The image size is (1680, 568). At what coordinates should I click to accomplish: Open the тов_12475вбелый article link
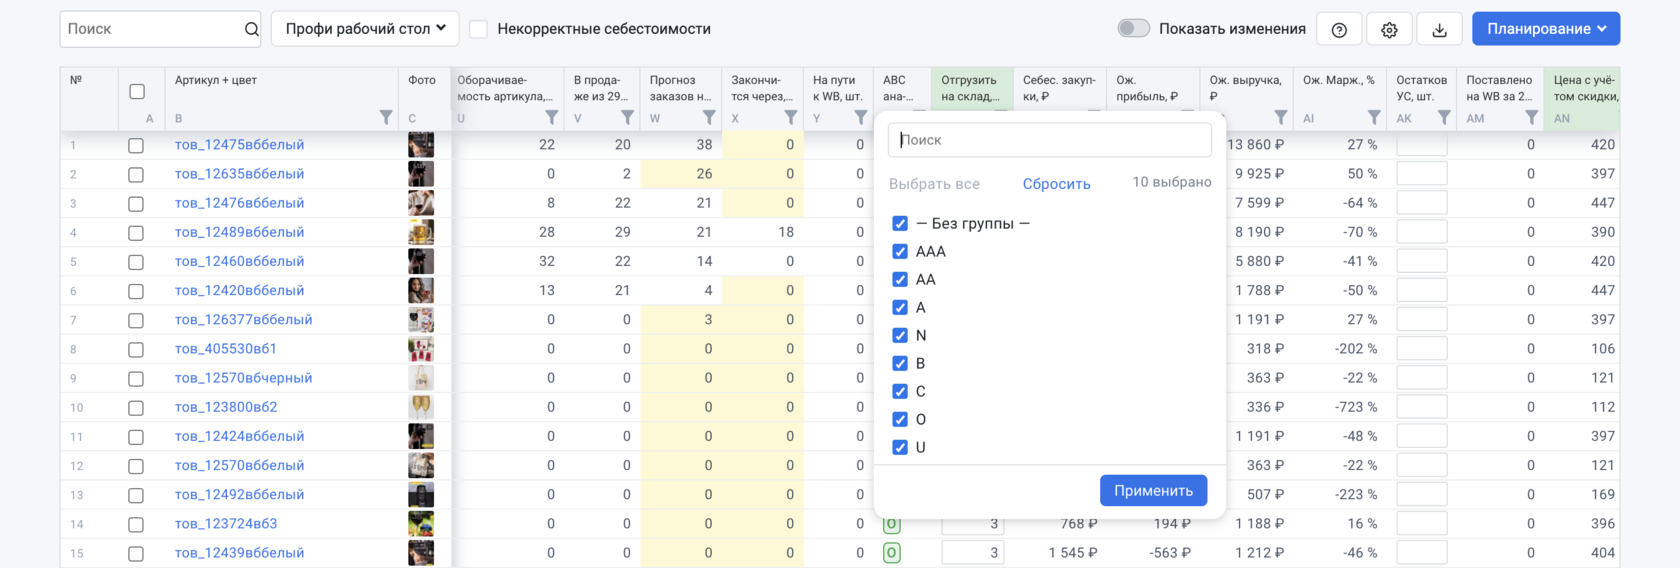pos(239,145)
